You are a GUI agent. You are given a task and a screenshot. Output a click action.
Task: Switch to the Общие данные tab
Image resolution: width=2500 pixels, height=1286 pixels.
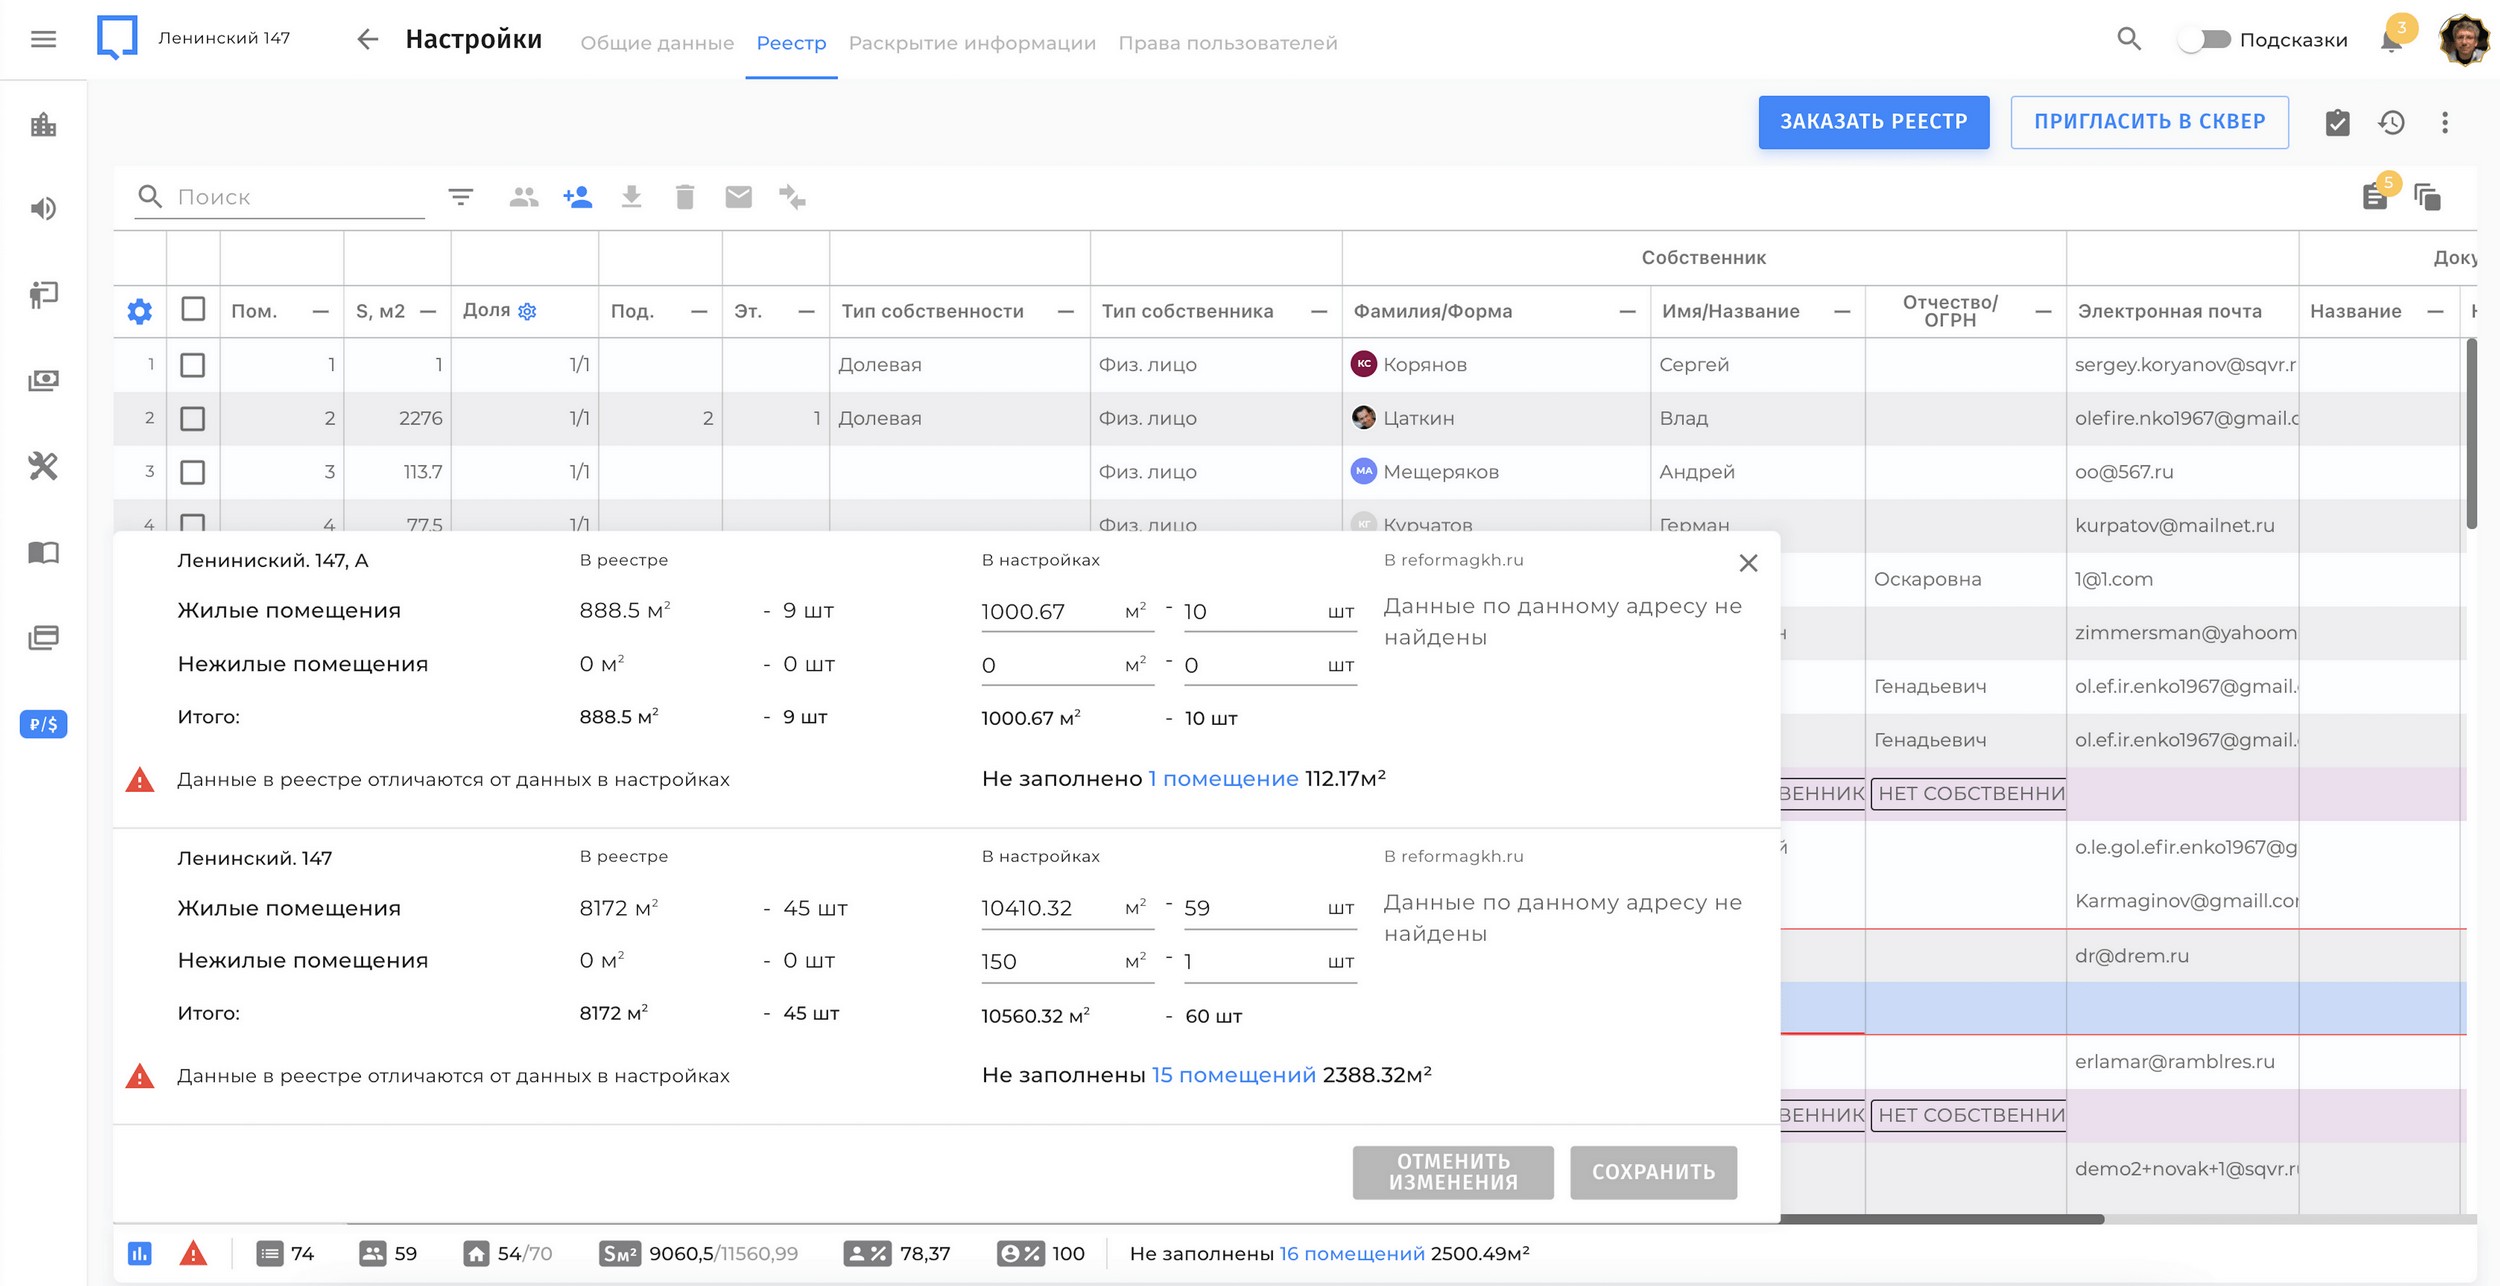pos(657,43)
